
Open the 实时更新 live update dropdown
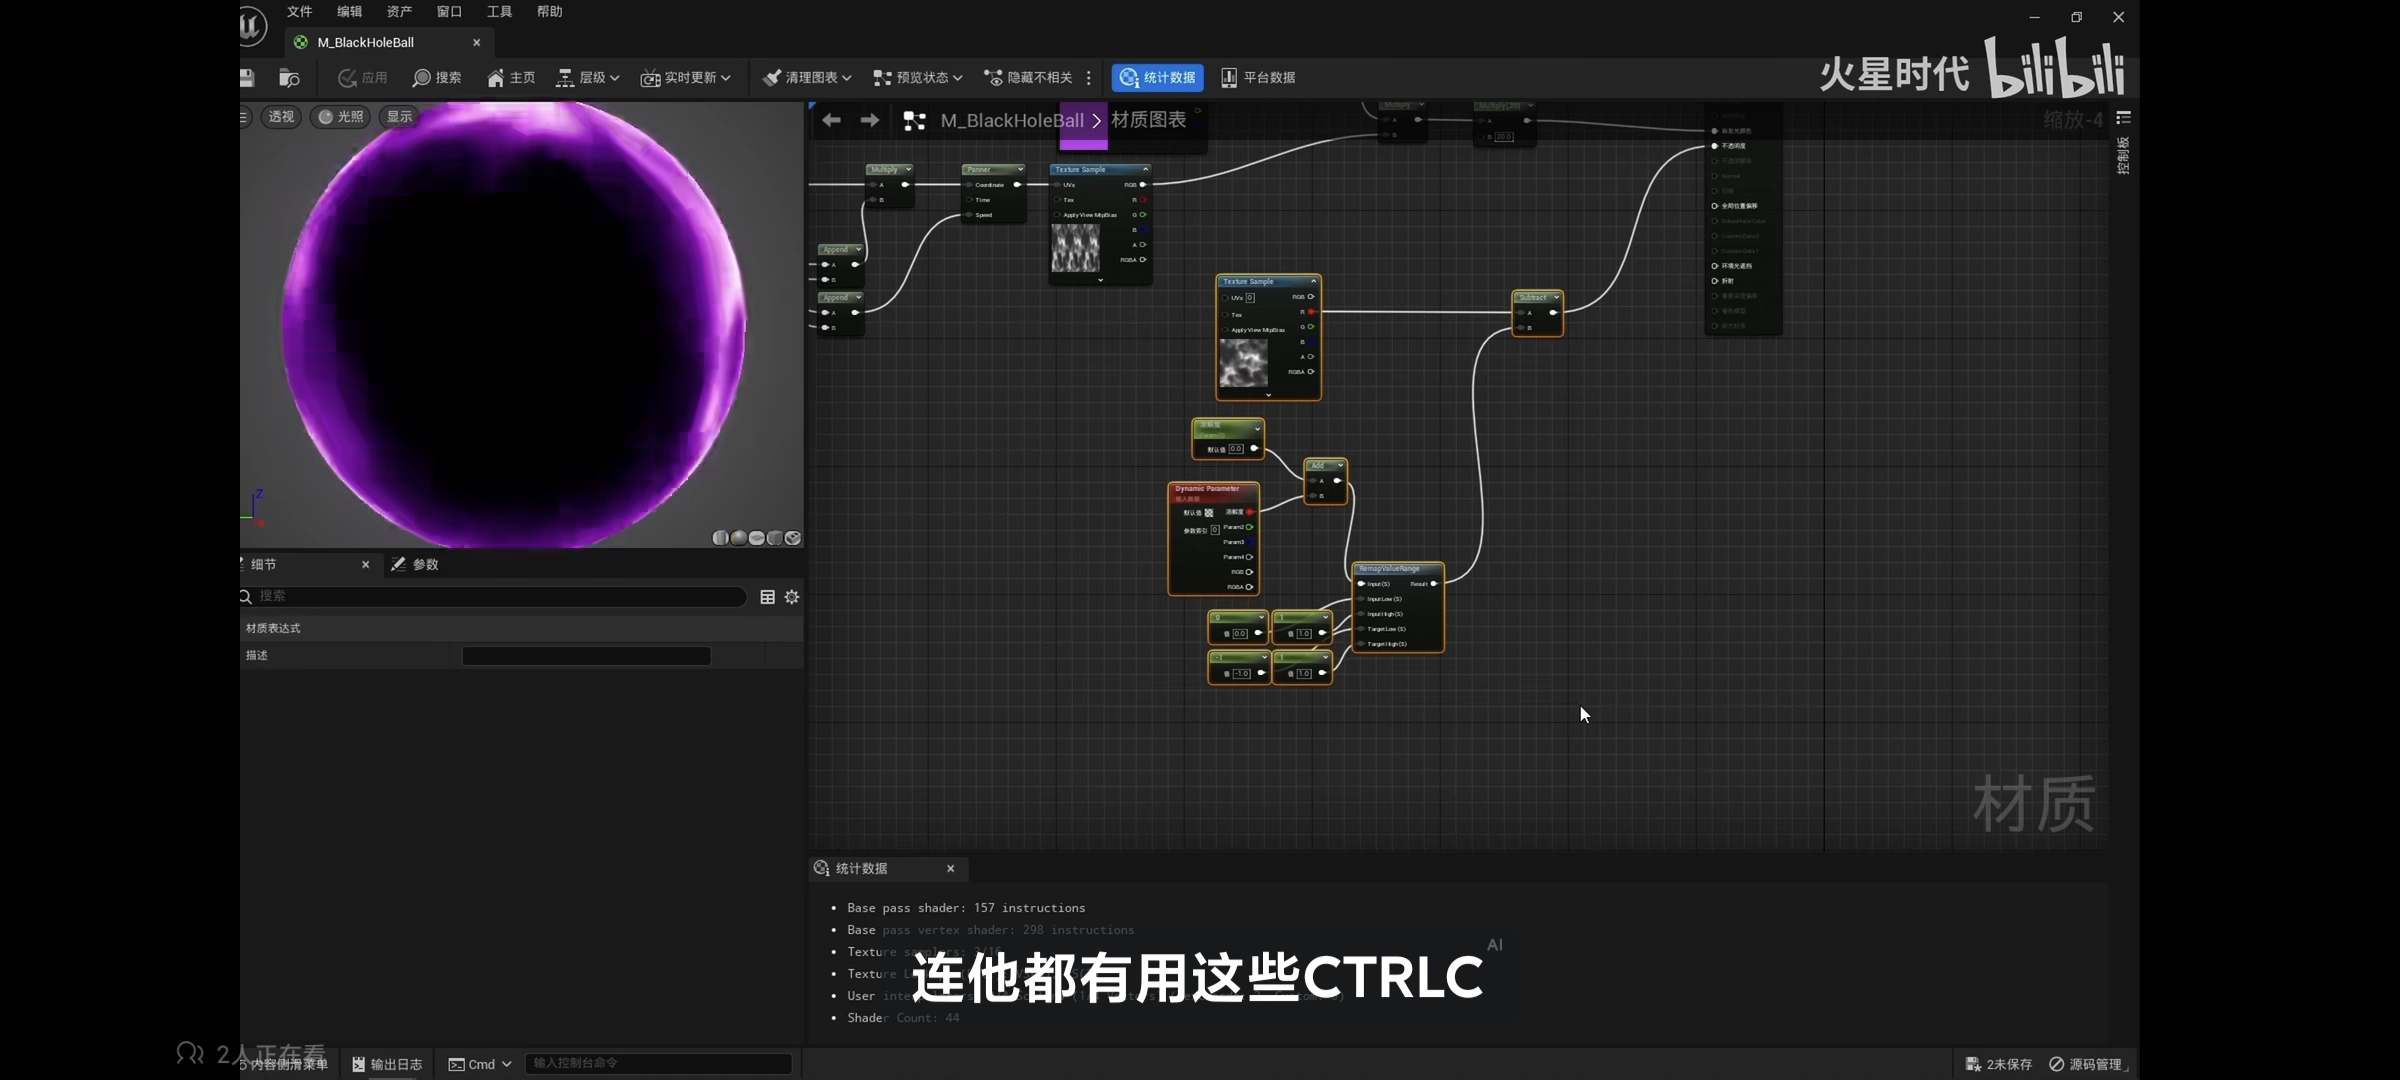click(x=686, y=78)
